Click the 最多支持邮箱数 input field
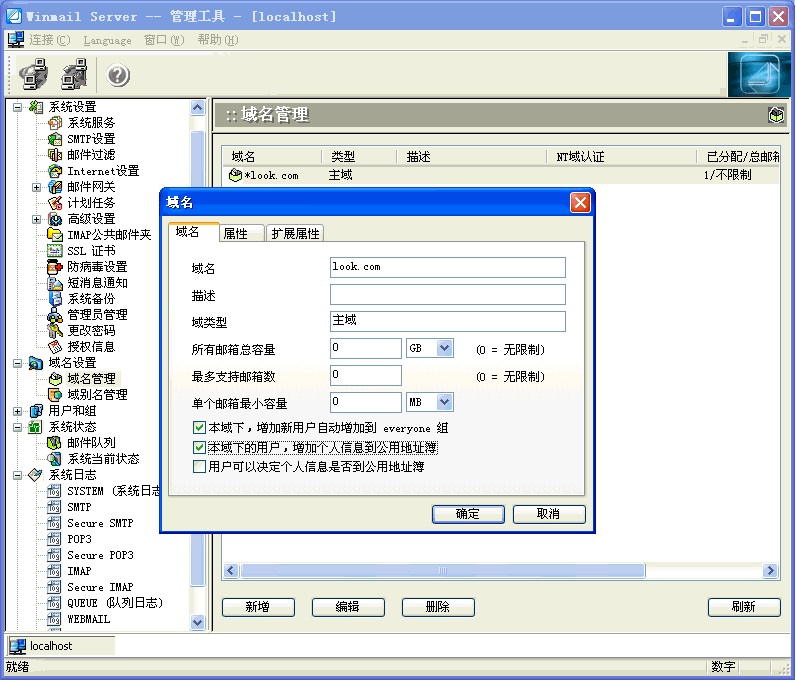 365,375
